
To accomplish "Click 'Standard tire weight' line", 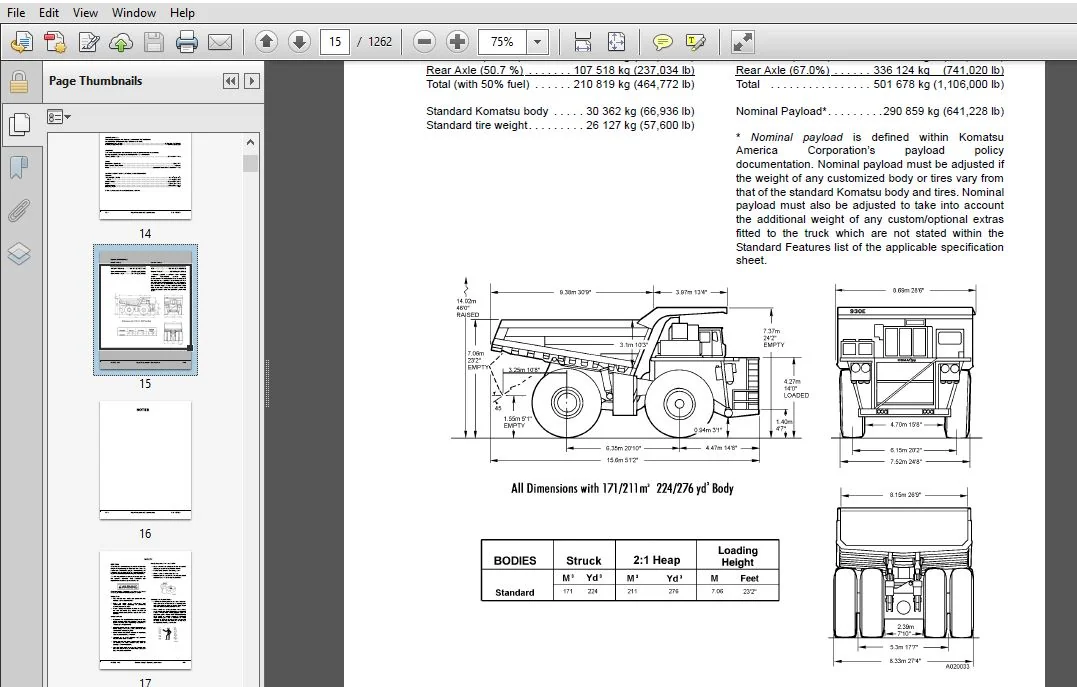I will point(560,125).
